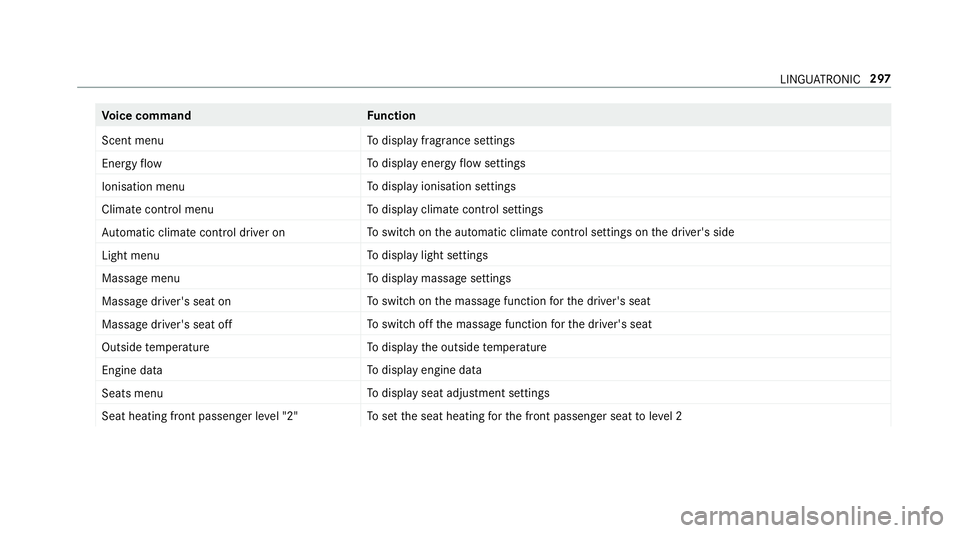Screen dimensions: 960x533
Task: Click "To display fragrance settings" description
Action: [x=441, y=141]
